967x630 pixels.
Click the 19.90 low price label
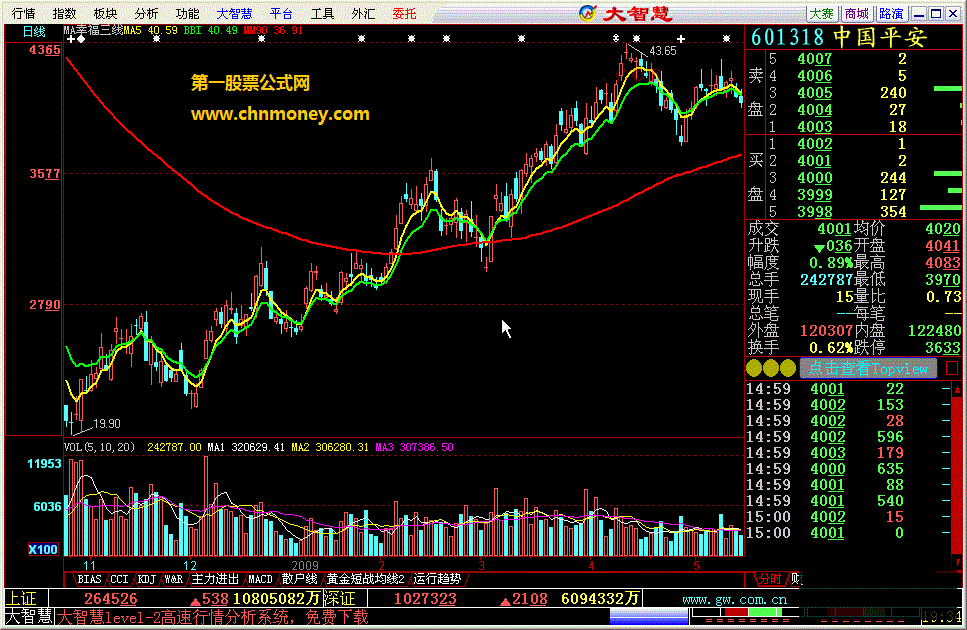coord(107,424)
